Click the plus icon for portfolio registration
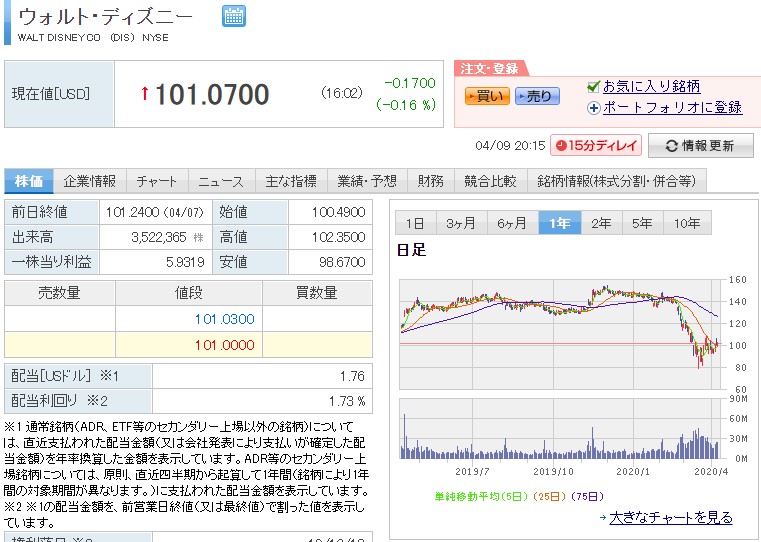This screenshot has height=542, width=761. point(594,108)
